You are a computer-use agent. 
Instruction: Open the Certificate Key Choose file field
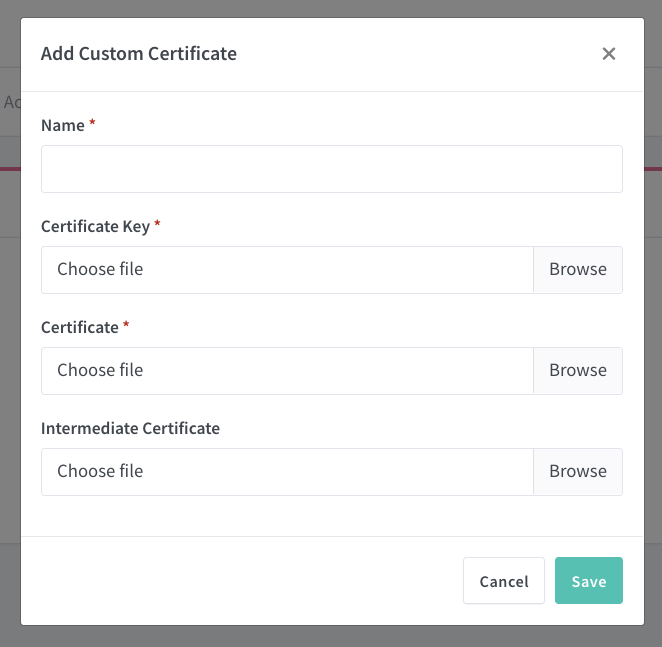click(x=287, y=270)
